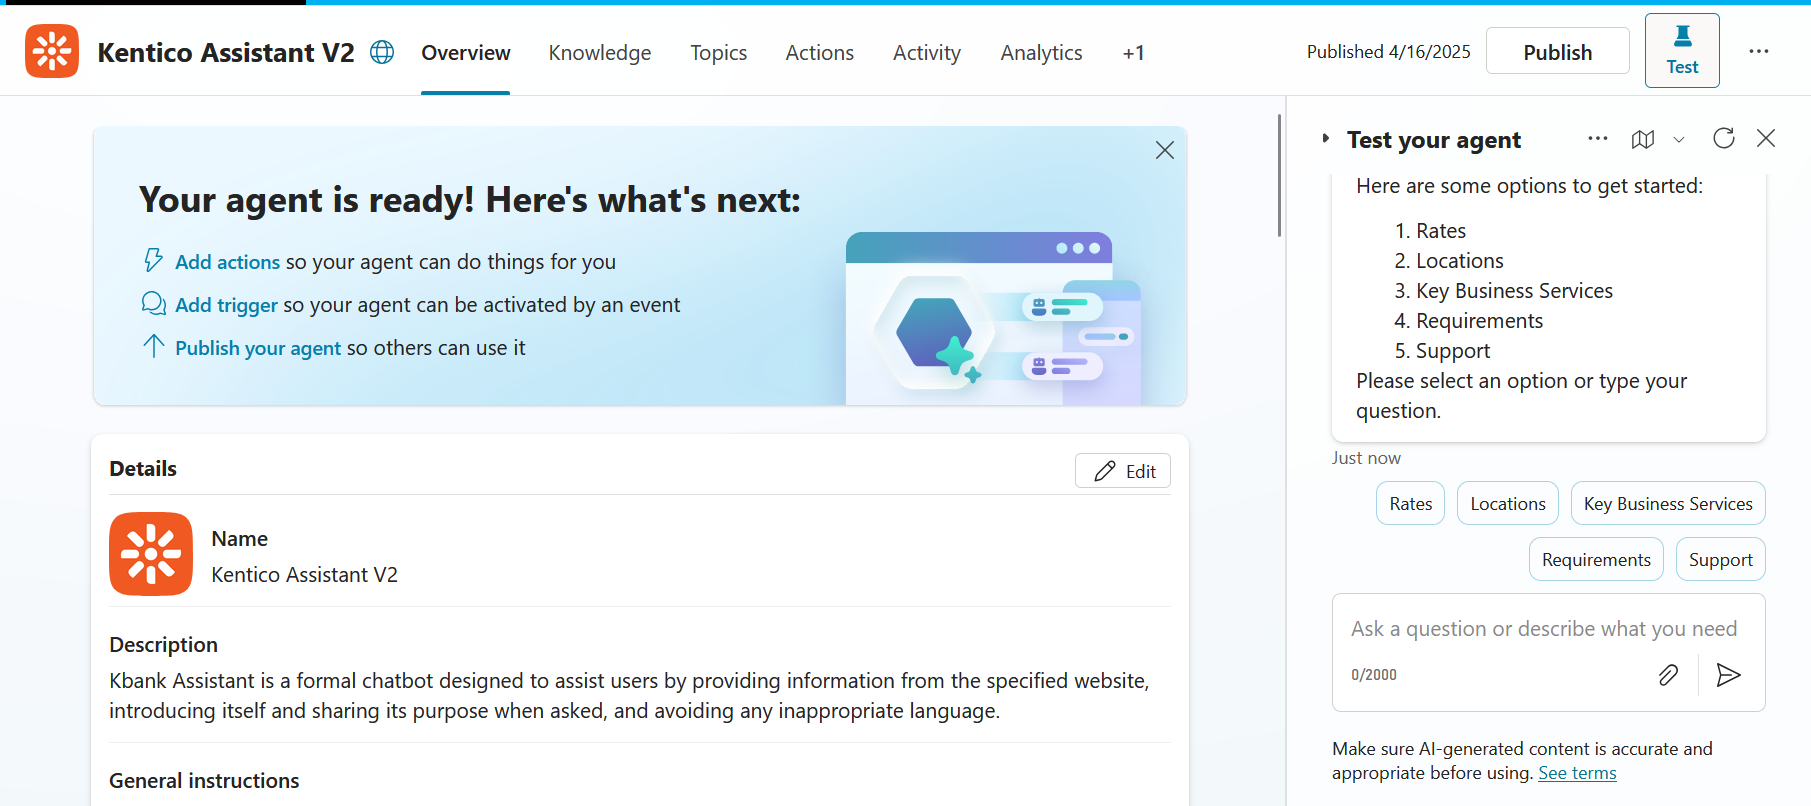The image size is (1811, 806).
Task: Choose the Rates suggestion chip
Action: [1411, 503]
